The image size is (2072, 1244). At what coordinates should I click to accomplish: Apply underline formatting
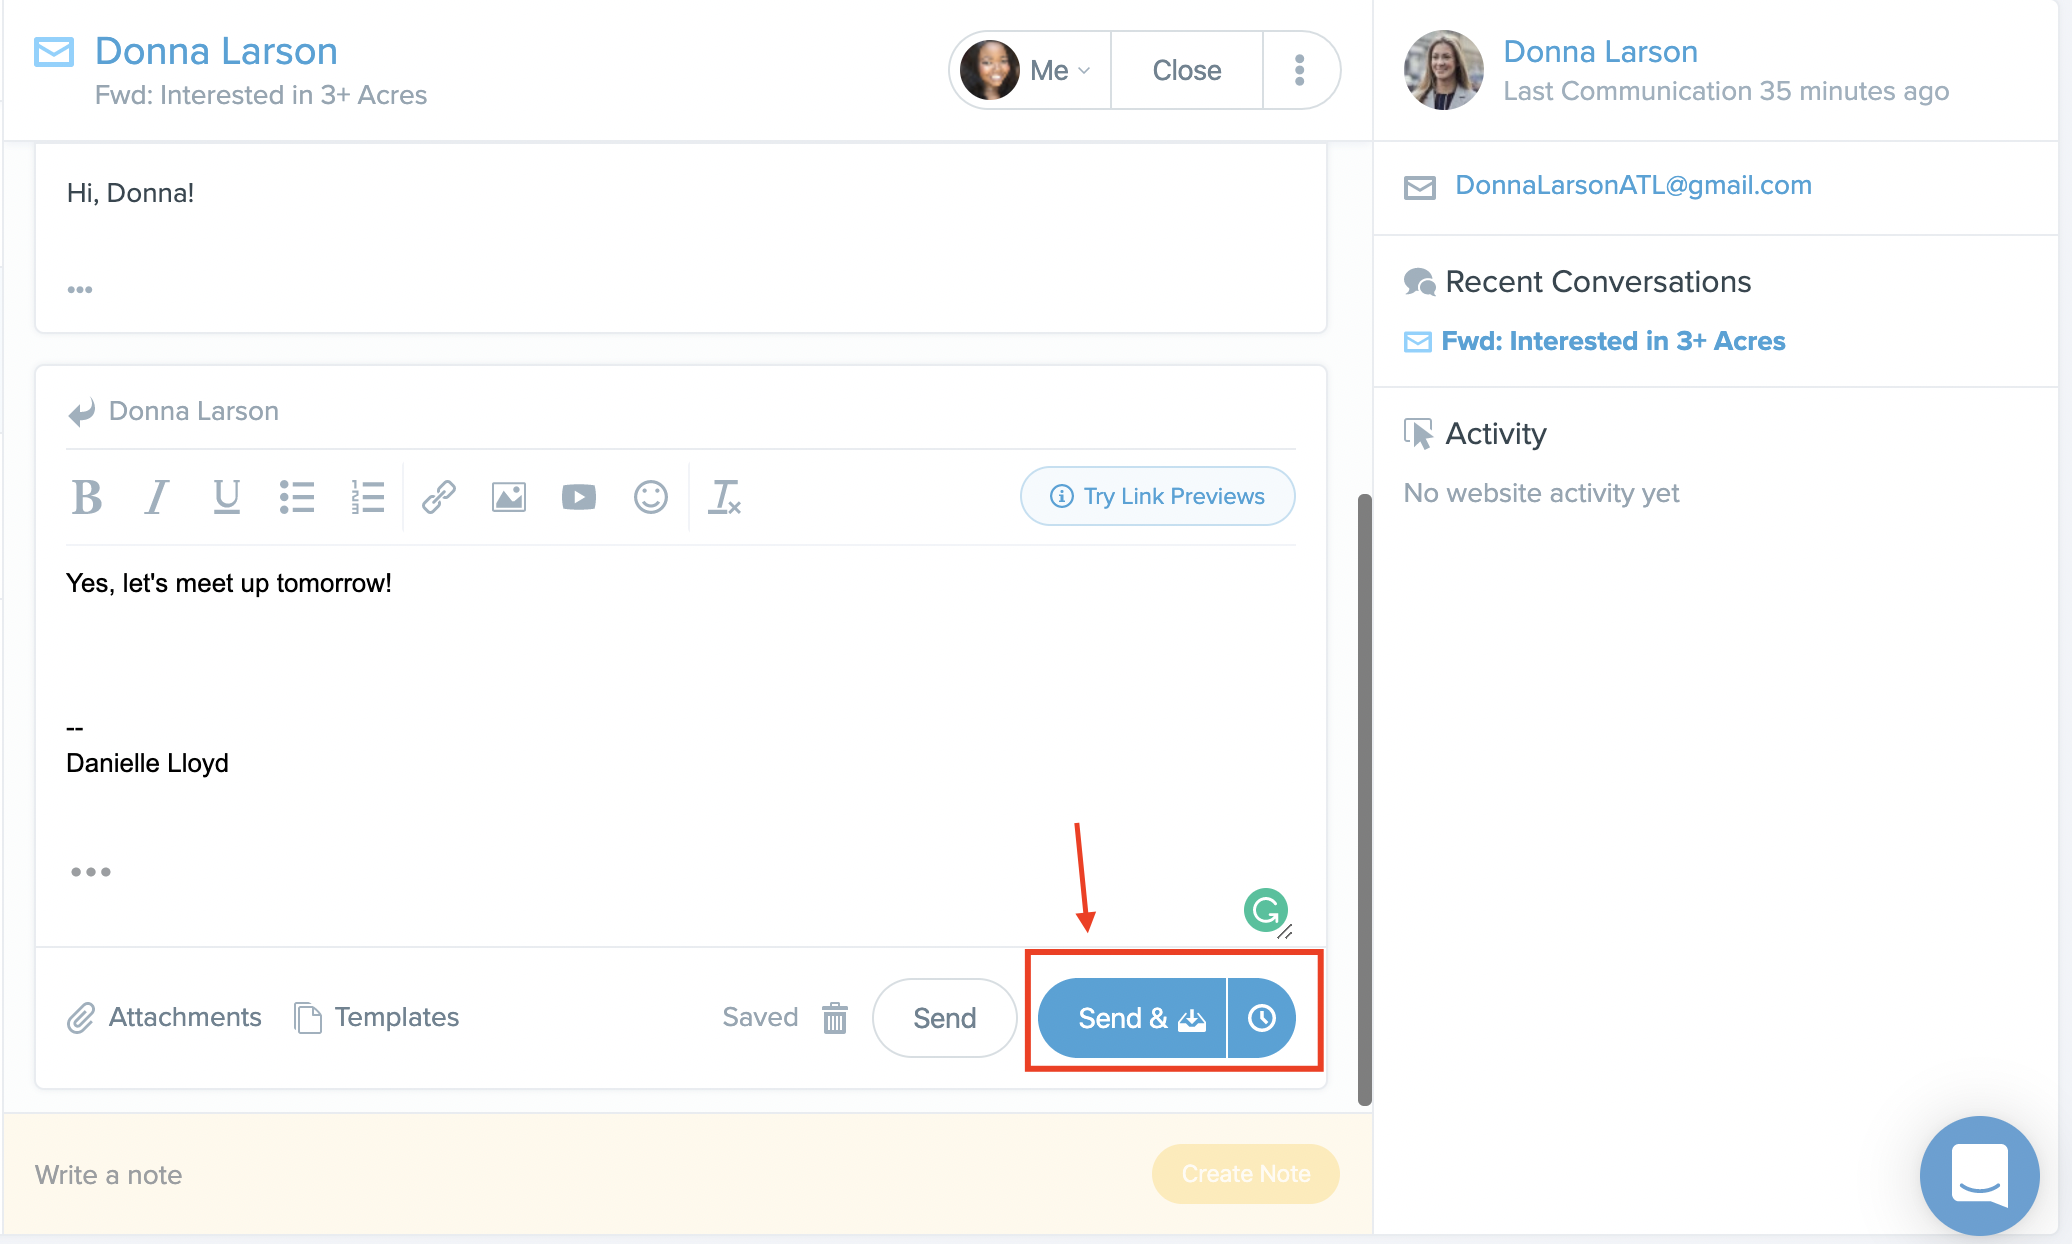click(x=227, y=496)
